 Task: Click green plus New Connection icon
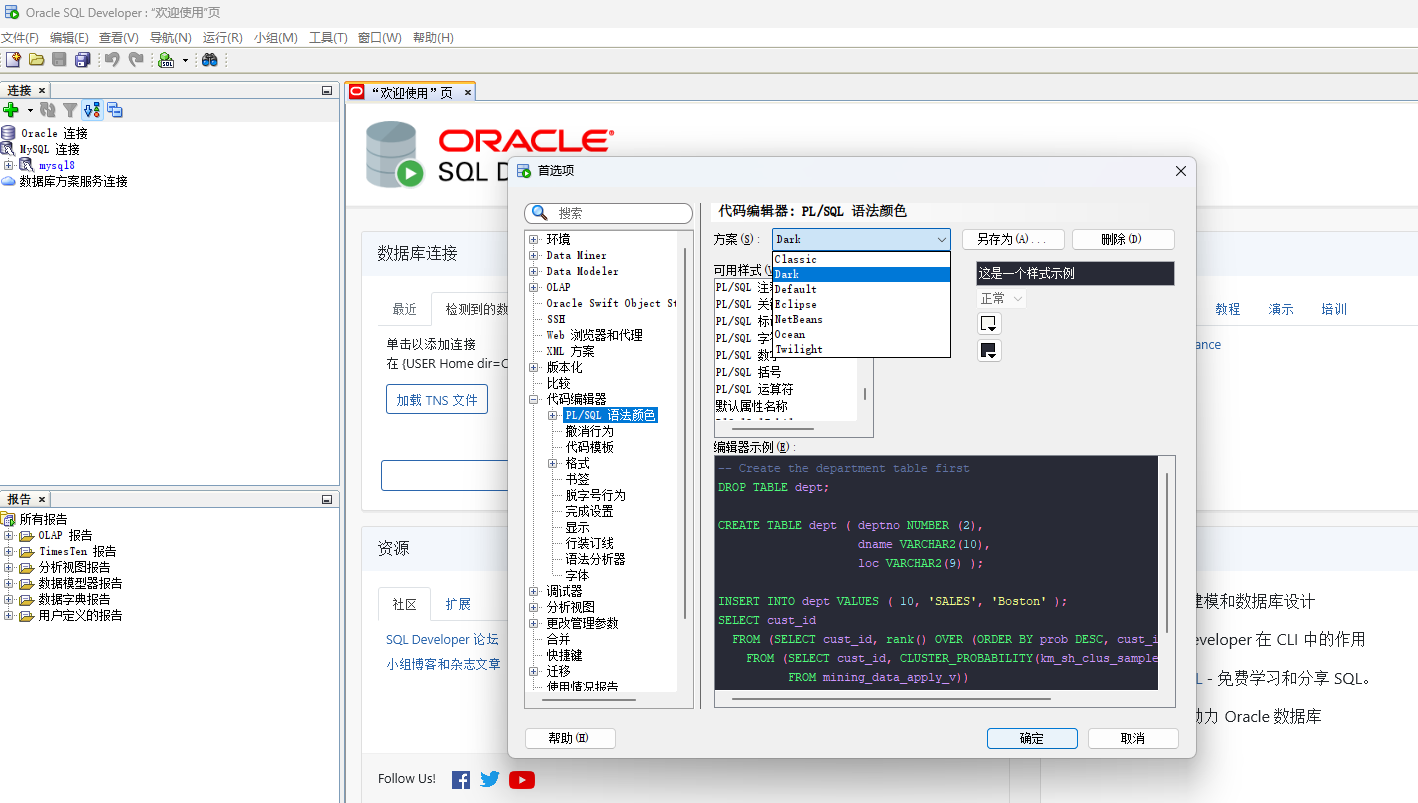tap(11, 110)
